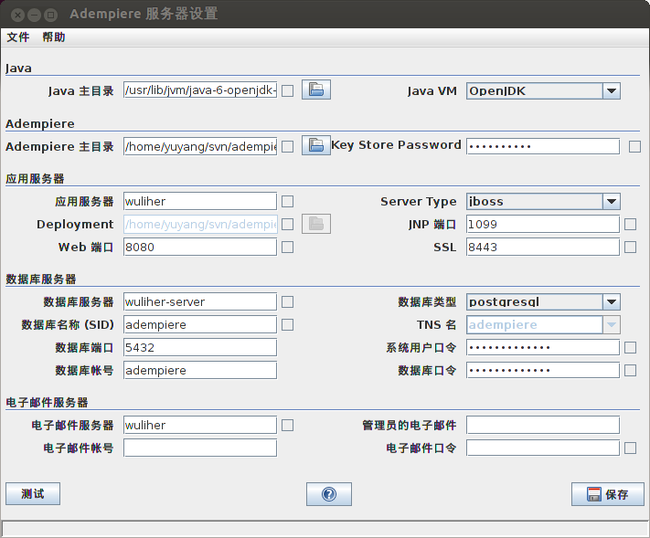The image size is (650, 538).
Task: Toggle checkbox beside 电子邮件口令 field
Action: (x=630, y=448)
